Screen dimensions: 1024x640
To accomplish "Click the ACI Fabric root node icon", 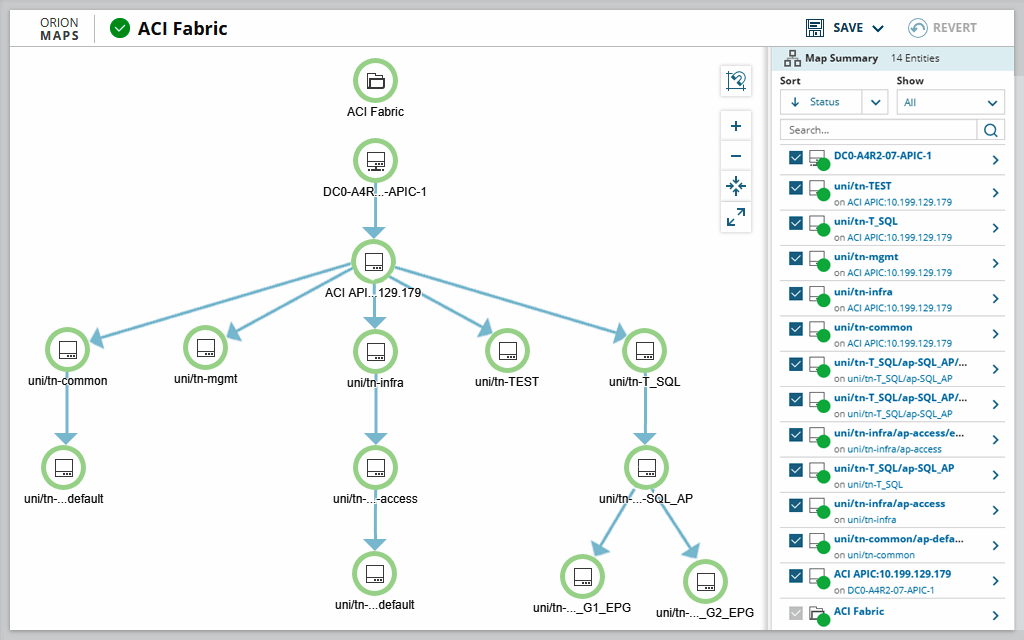I will [x=375, y=80].
